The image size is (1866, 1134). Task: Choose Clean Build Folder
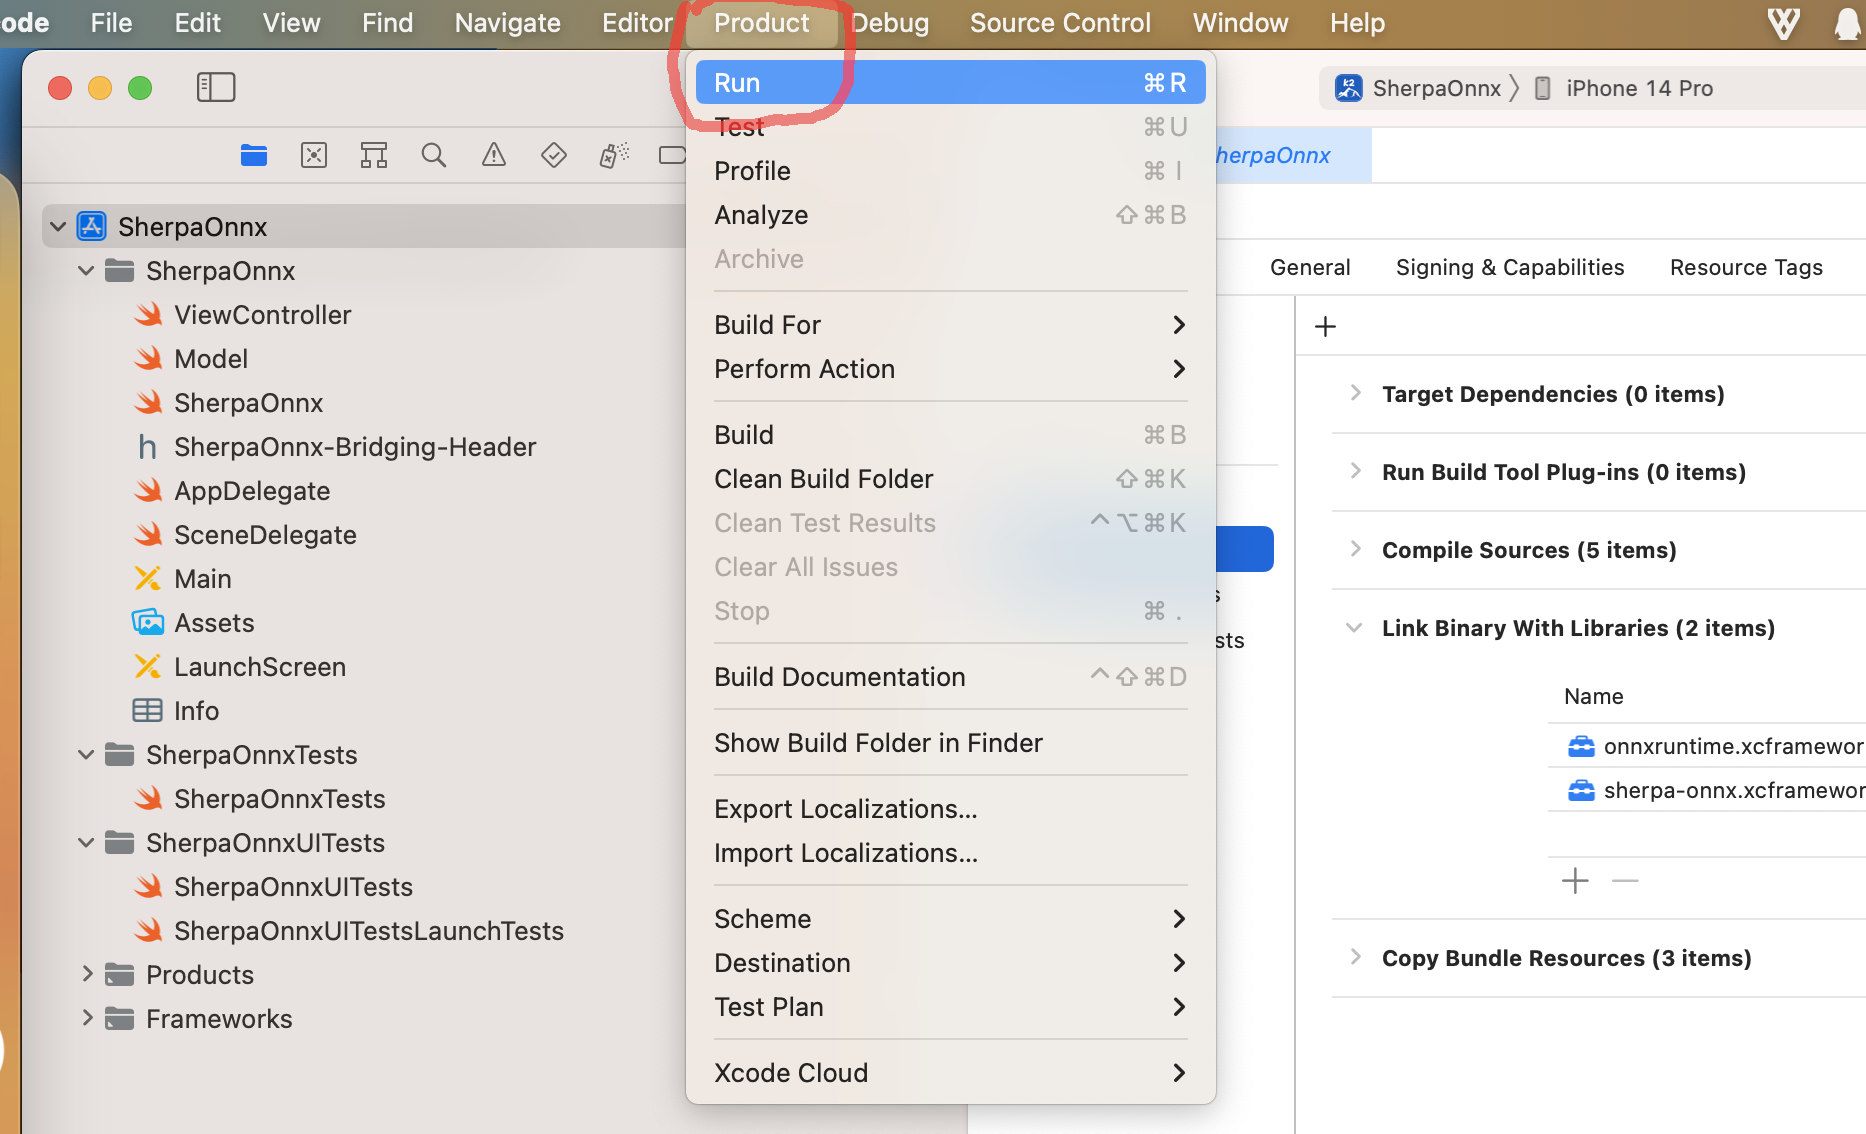coord(950,479)
